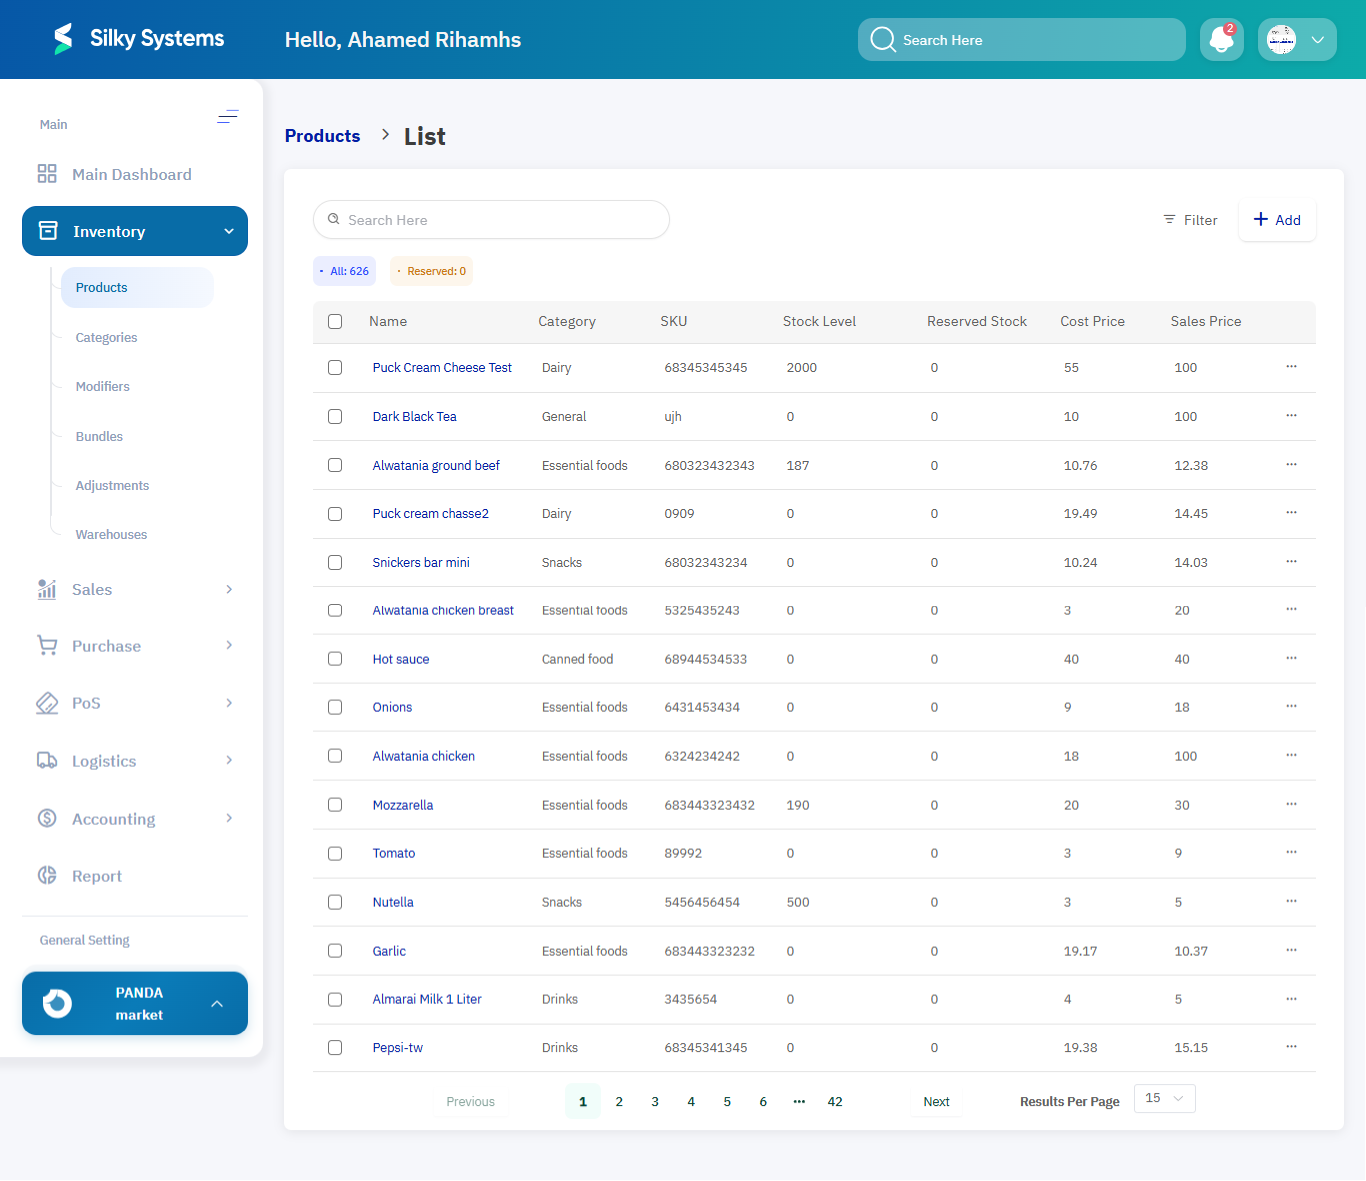Screen dimensions: 1366x1181
Task: Select the Inventory icon in the sidebar
Action: (x=47, y=230)
